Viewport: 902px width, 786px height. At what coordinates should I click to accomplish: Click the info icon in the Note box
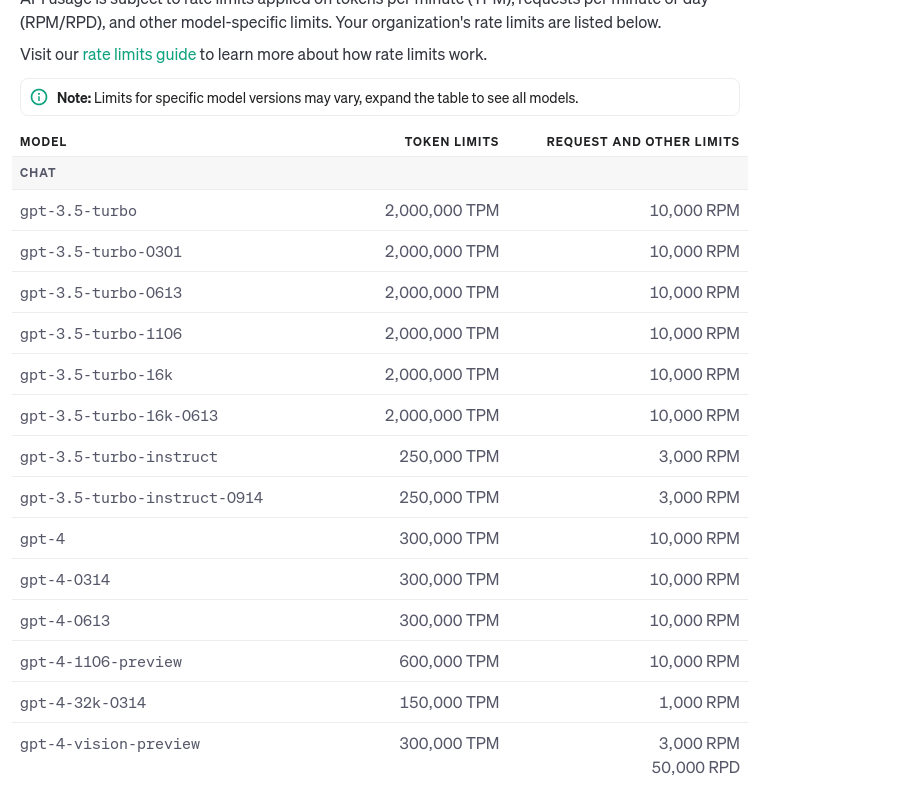(39, 97)
